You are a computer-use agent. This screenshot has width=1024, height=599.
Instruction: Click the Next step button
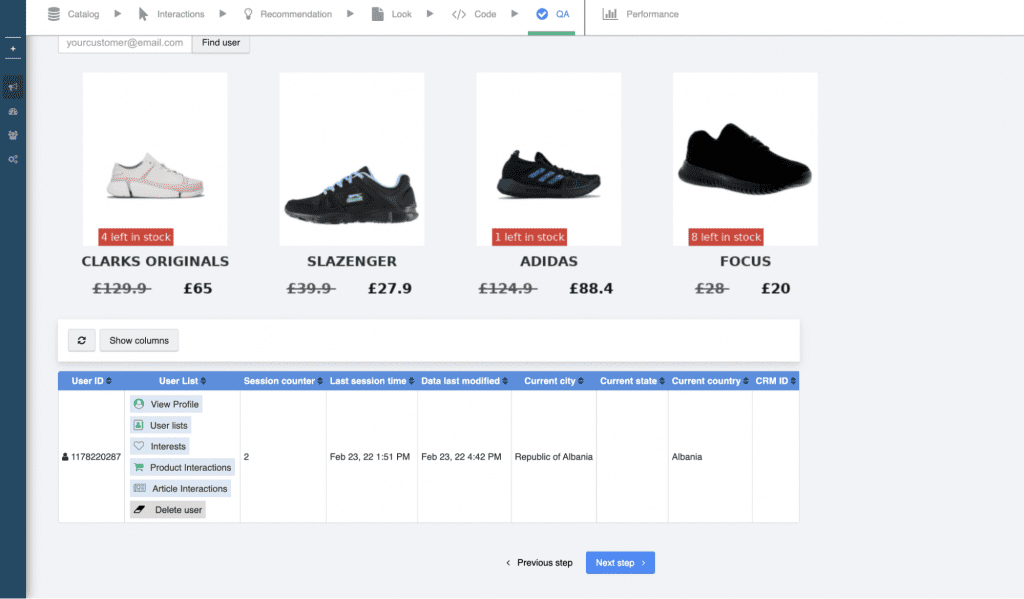click(620, 563)
